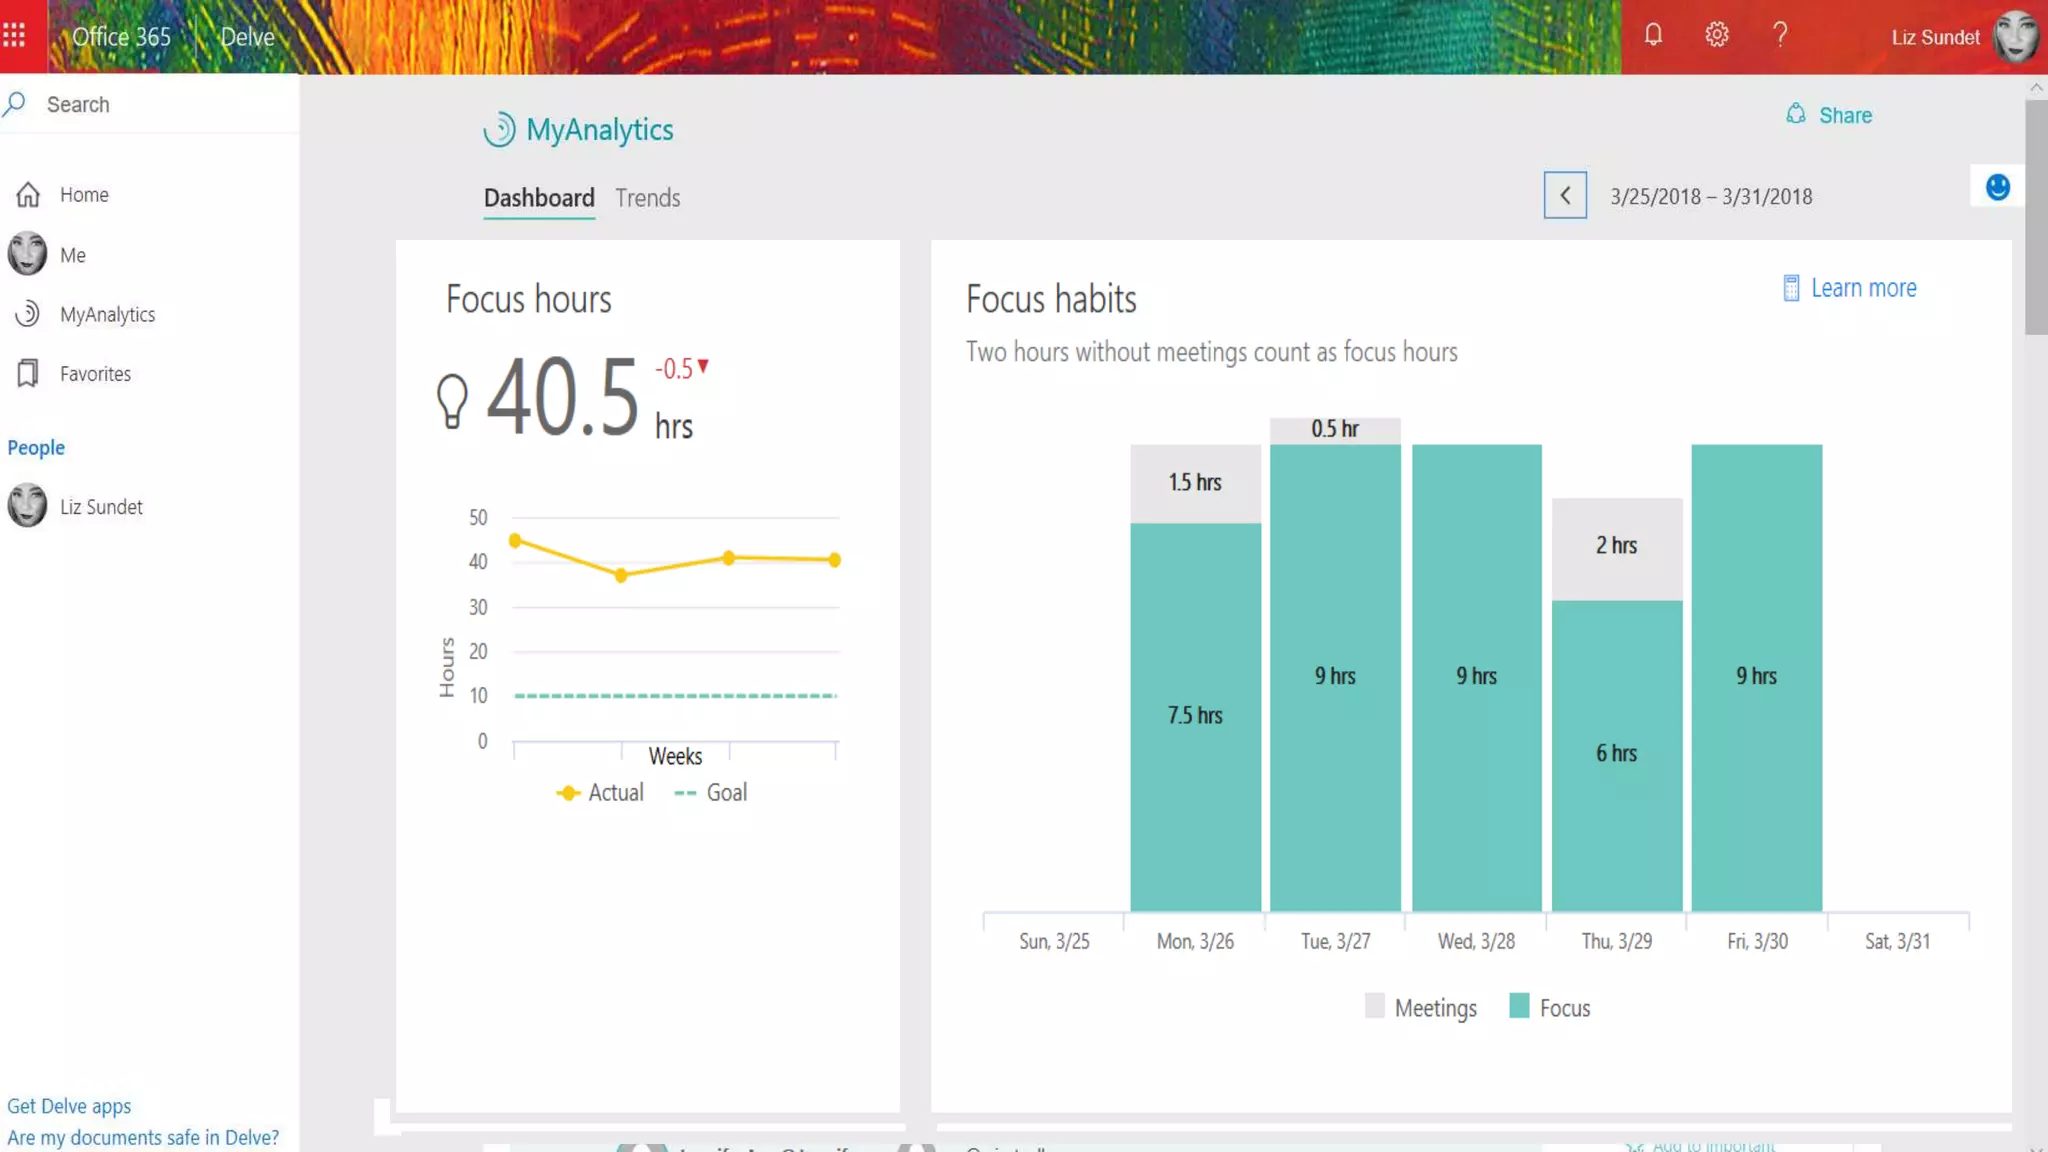Switch to the Trends tab

pos(647,198)
